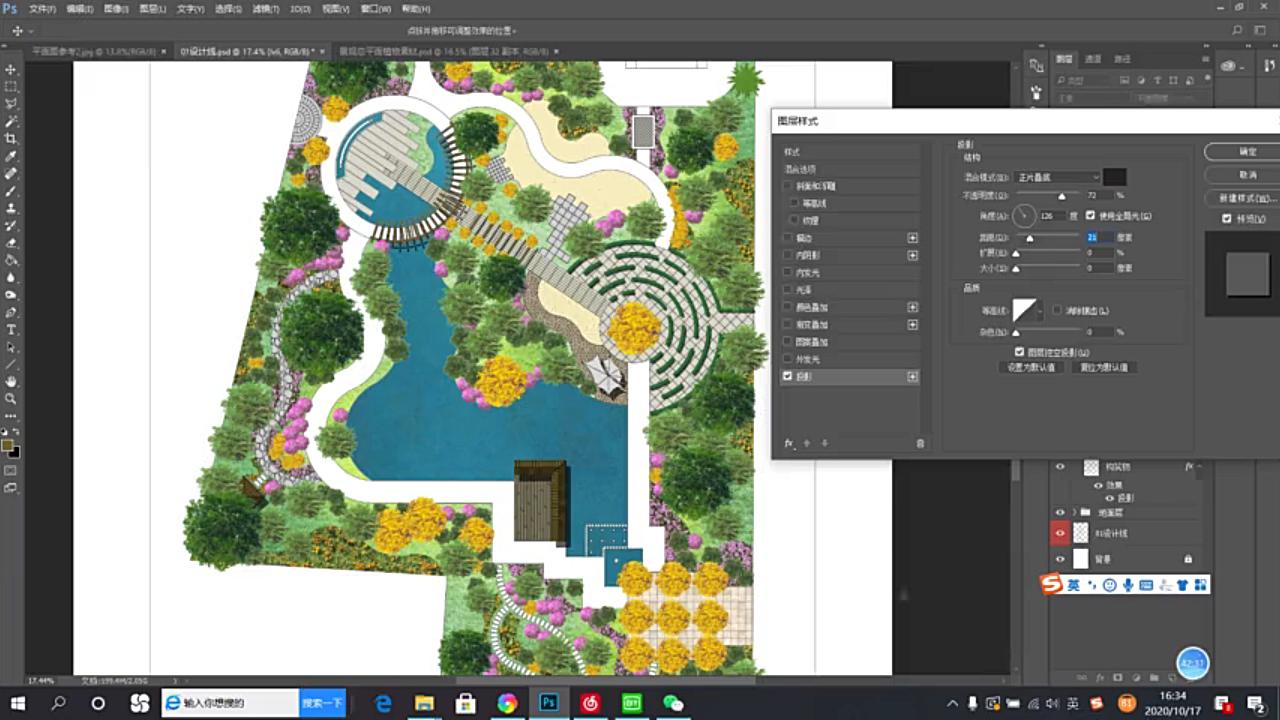Screen dimensions: 1280x720
Task: Click the 距离 value input field
Action: point(1099,237)
